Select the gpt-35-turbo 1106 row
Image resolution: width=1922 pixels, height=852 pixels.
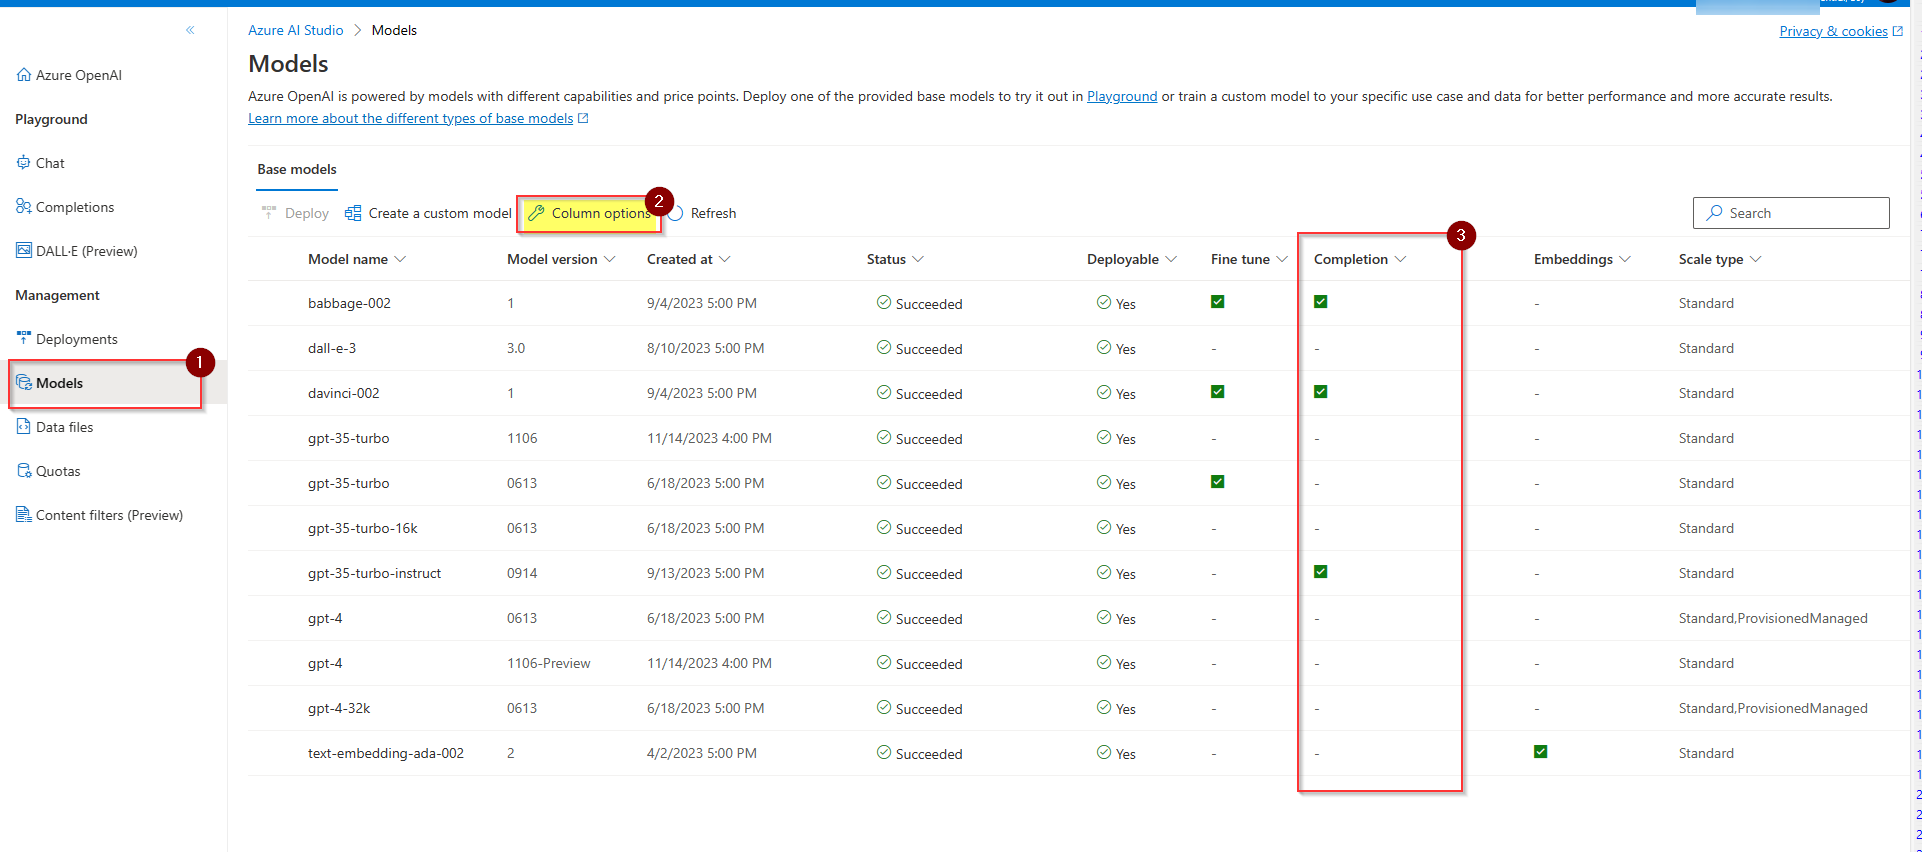[1078, 438]
